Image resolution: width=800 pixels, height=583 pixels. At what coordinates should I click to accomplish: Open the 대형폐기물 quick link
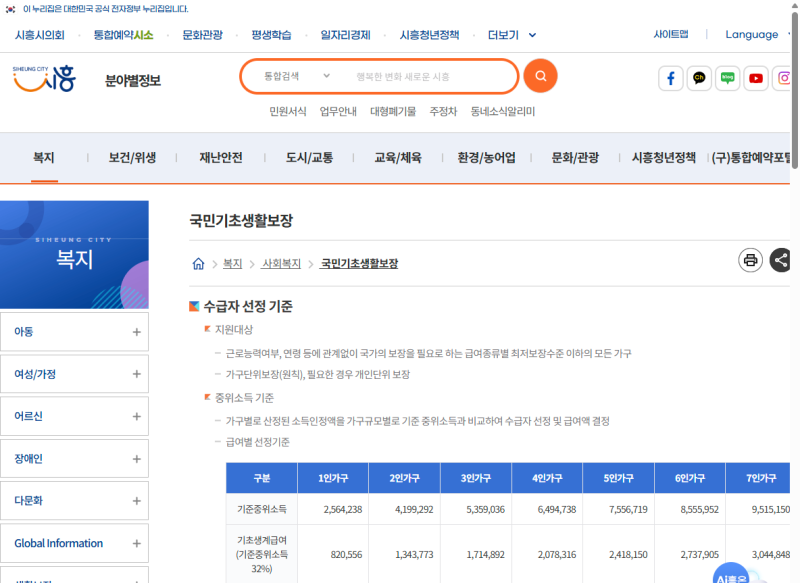coord(393,111)
